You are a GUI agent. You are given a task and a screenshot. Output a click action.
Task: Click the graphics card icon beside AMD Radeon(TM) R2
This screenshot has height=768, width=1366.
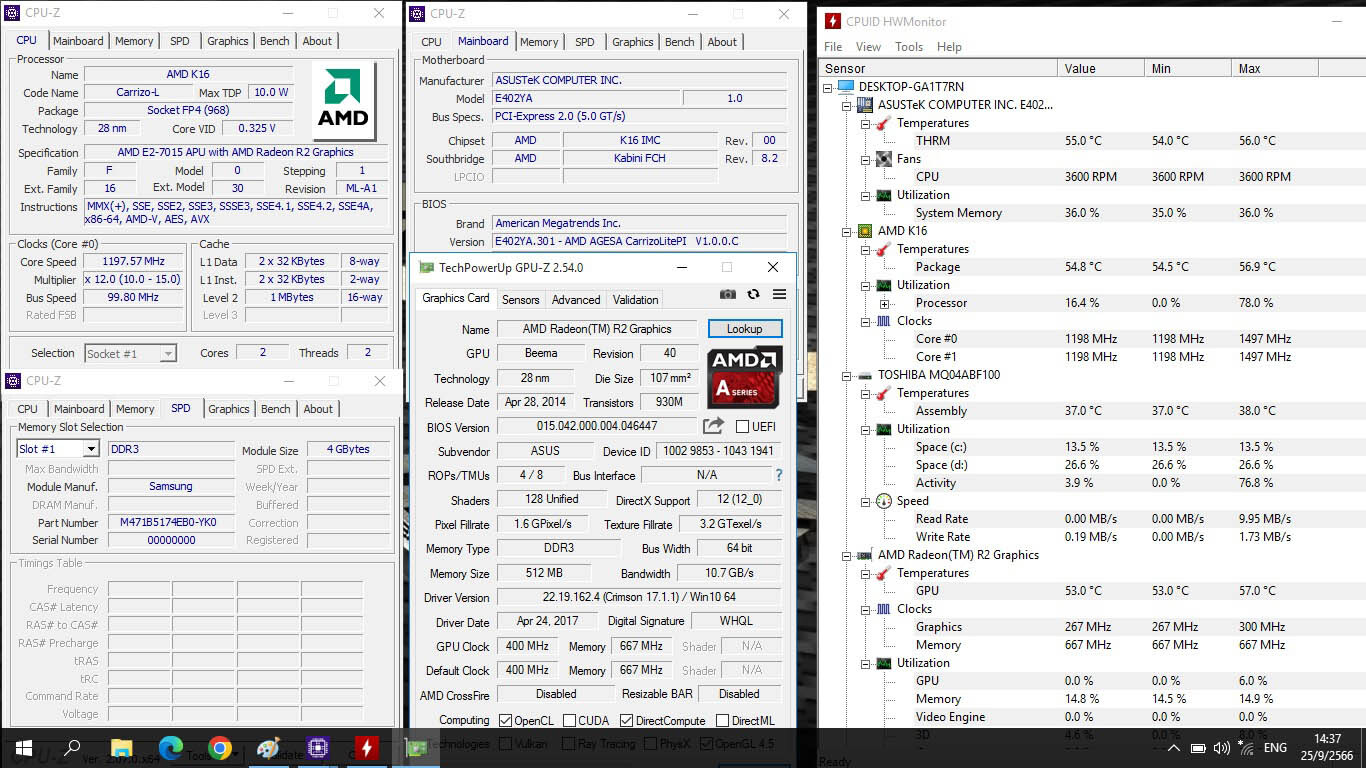[865, 555]
